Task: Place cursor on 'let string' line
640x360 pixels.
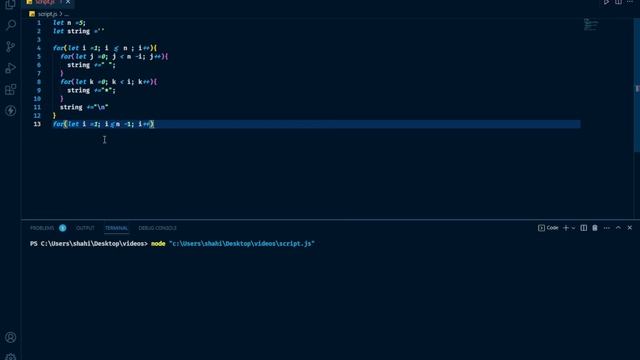Action: coord(79,31)
